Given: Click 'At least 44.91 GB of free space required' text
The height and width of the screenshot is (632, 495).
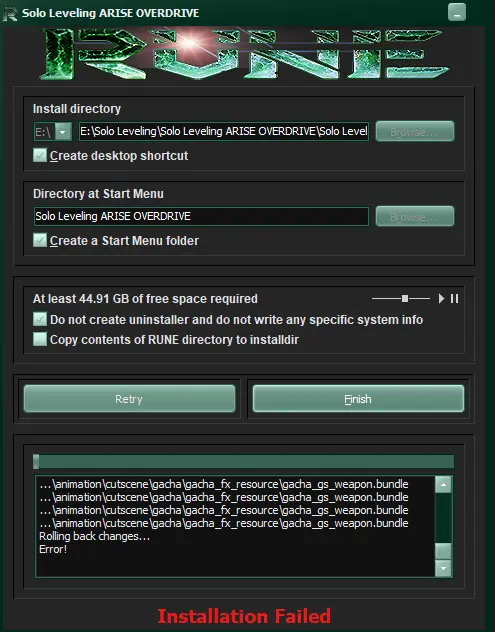Looking at the screenshot, I should coord(145,299).
